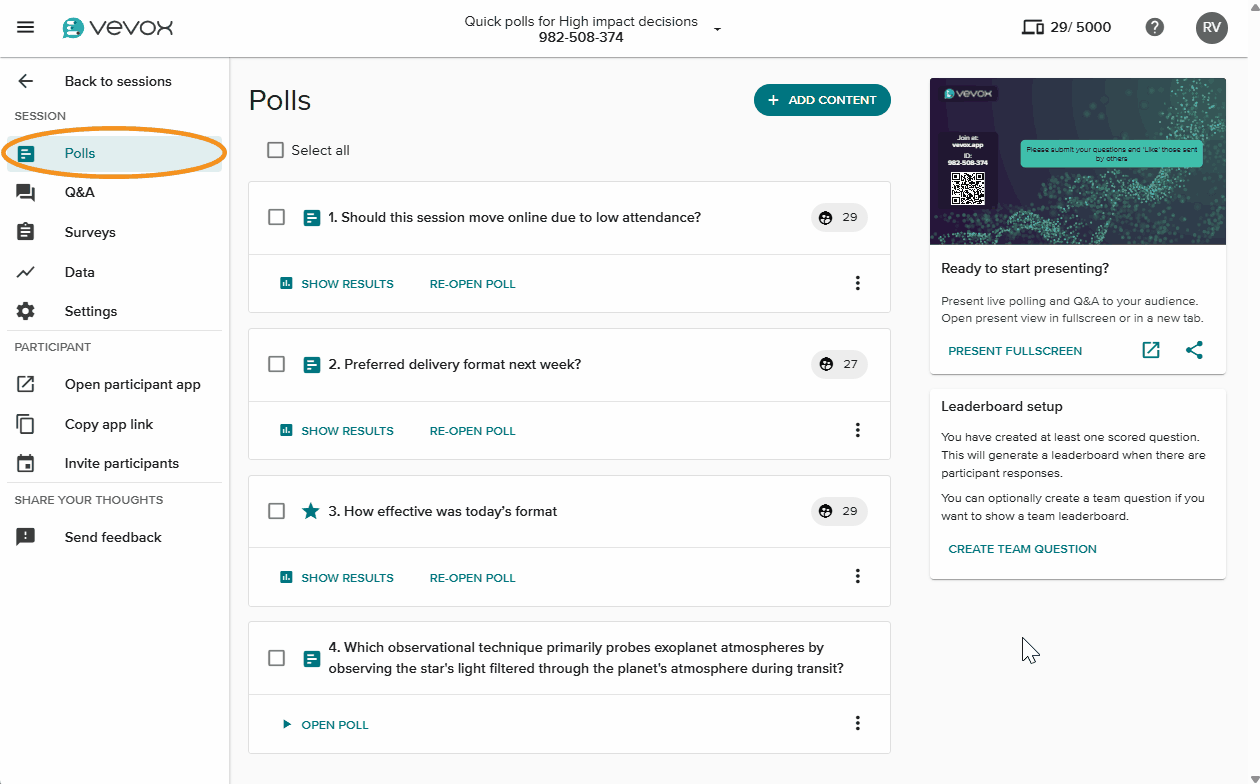Screen dimensions: 1260x784
Task: Open RV user account avatar
Action: coord(1211,27)
